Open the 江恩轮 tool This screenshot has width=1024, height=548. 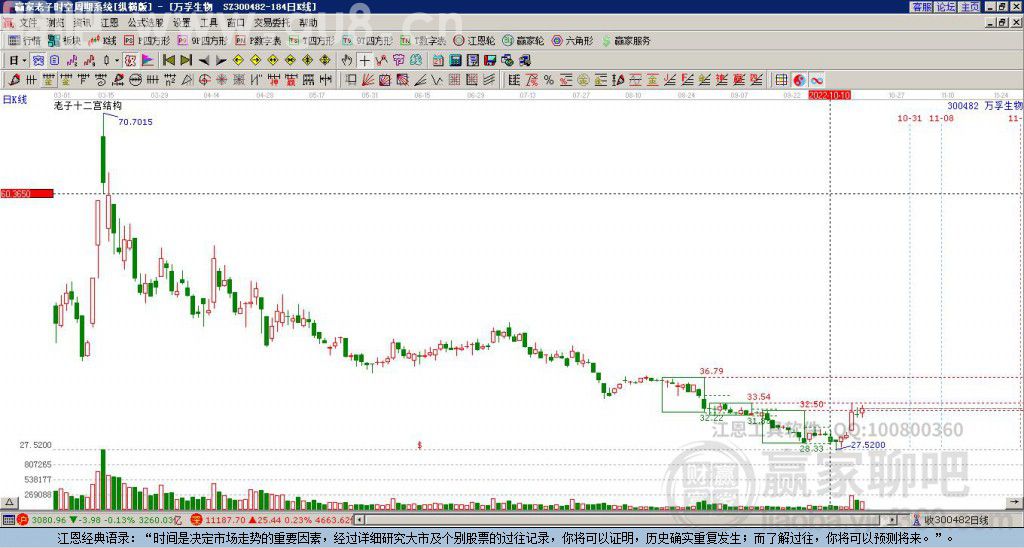click(x=474, y=40)
